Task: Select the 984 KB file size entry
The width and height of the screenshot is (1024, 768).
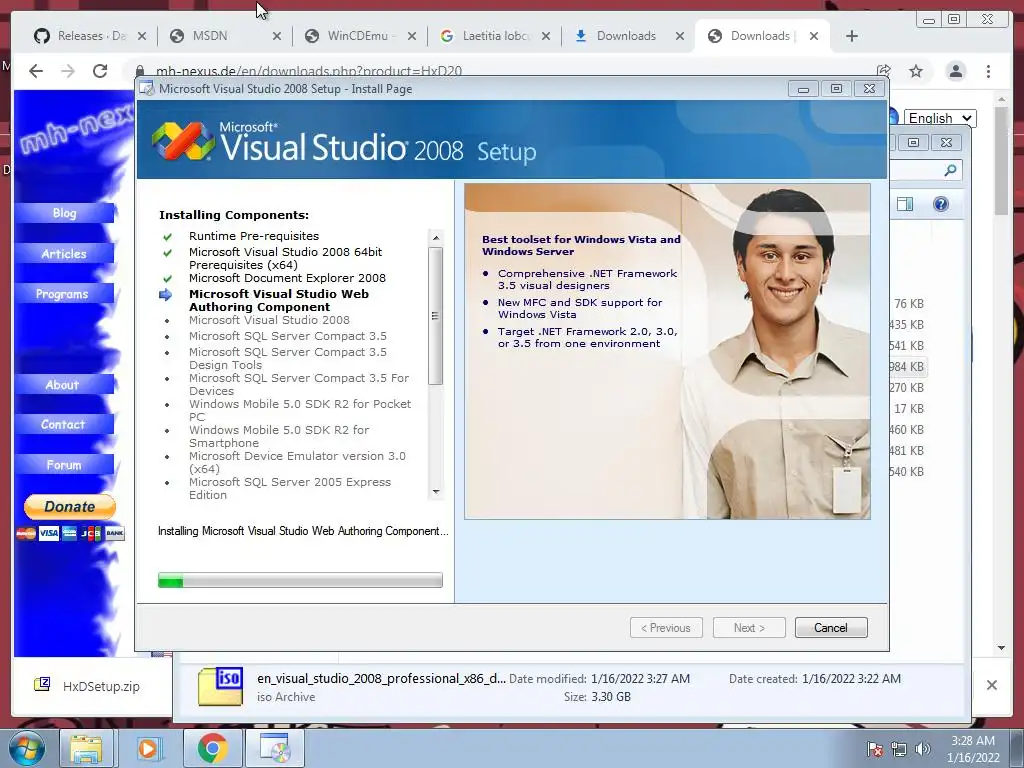Action: pyautogui.click(x=908, y=366)
